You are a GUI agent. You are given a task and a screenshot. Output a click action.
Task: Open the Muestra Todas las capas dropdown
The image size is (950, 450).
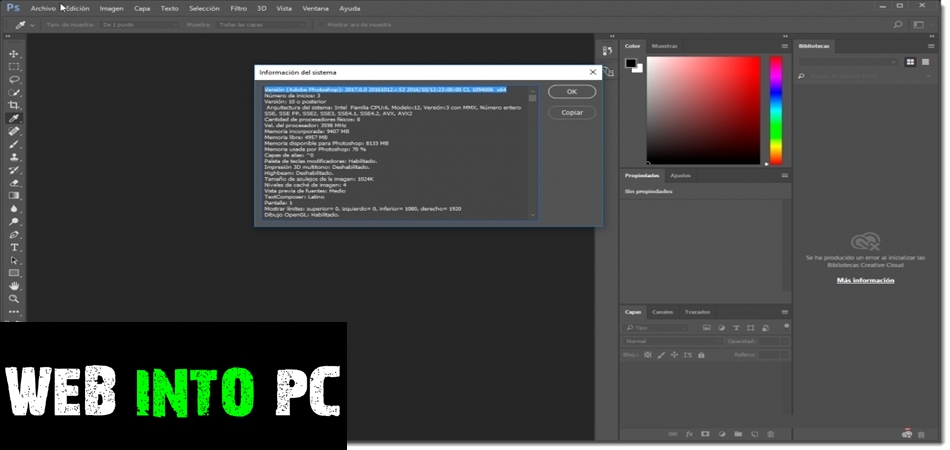click(x=262, y=25)
